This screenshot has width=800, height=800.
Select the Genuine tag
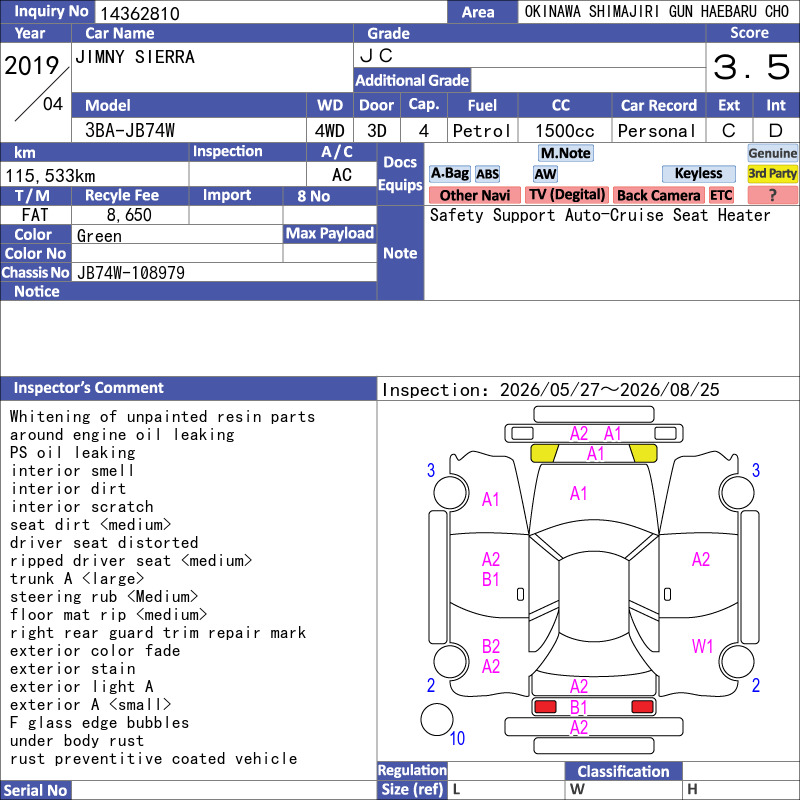point(772,153)
